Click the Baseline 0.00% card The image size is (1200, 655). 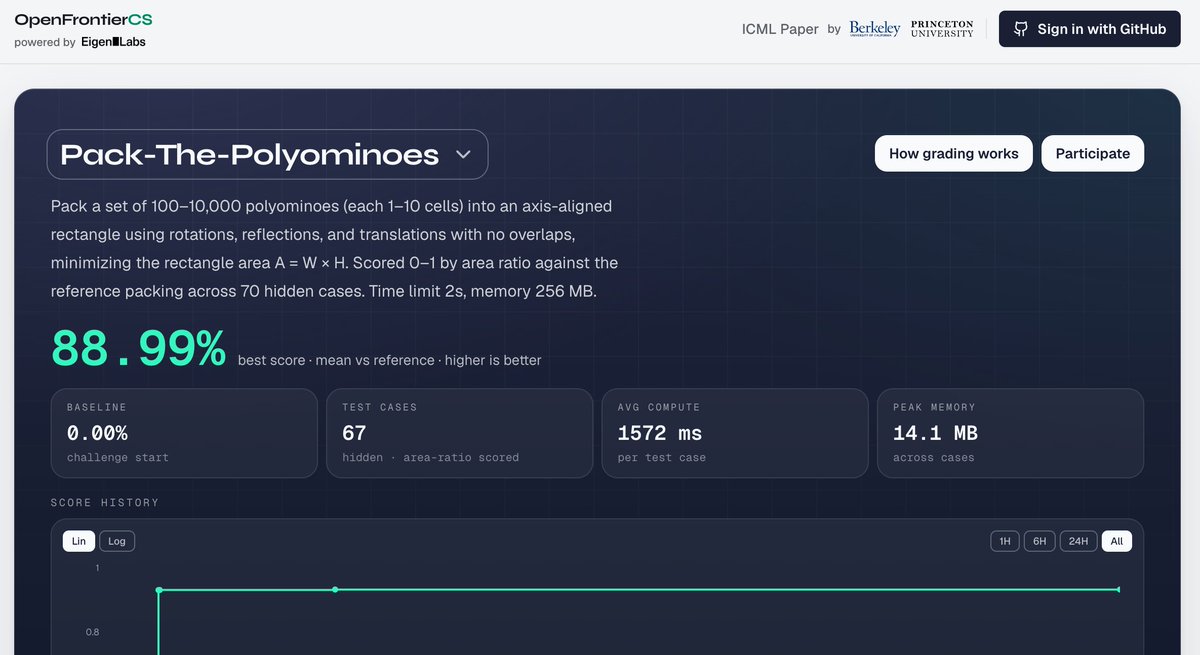[183, 433]
